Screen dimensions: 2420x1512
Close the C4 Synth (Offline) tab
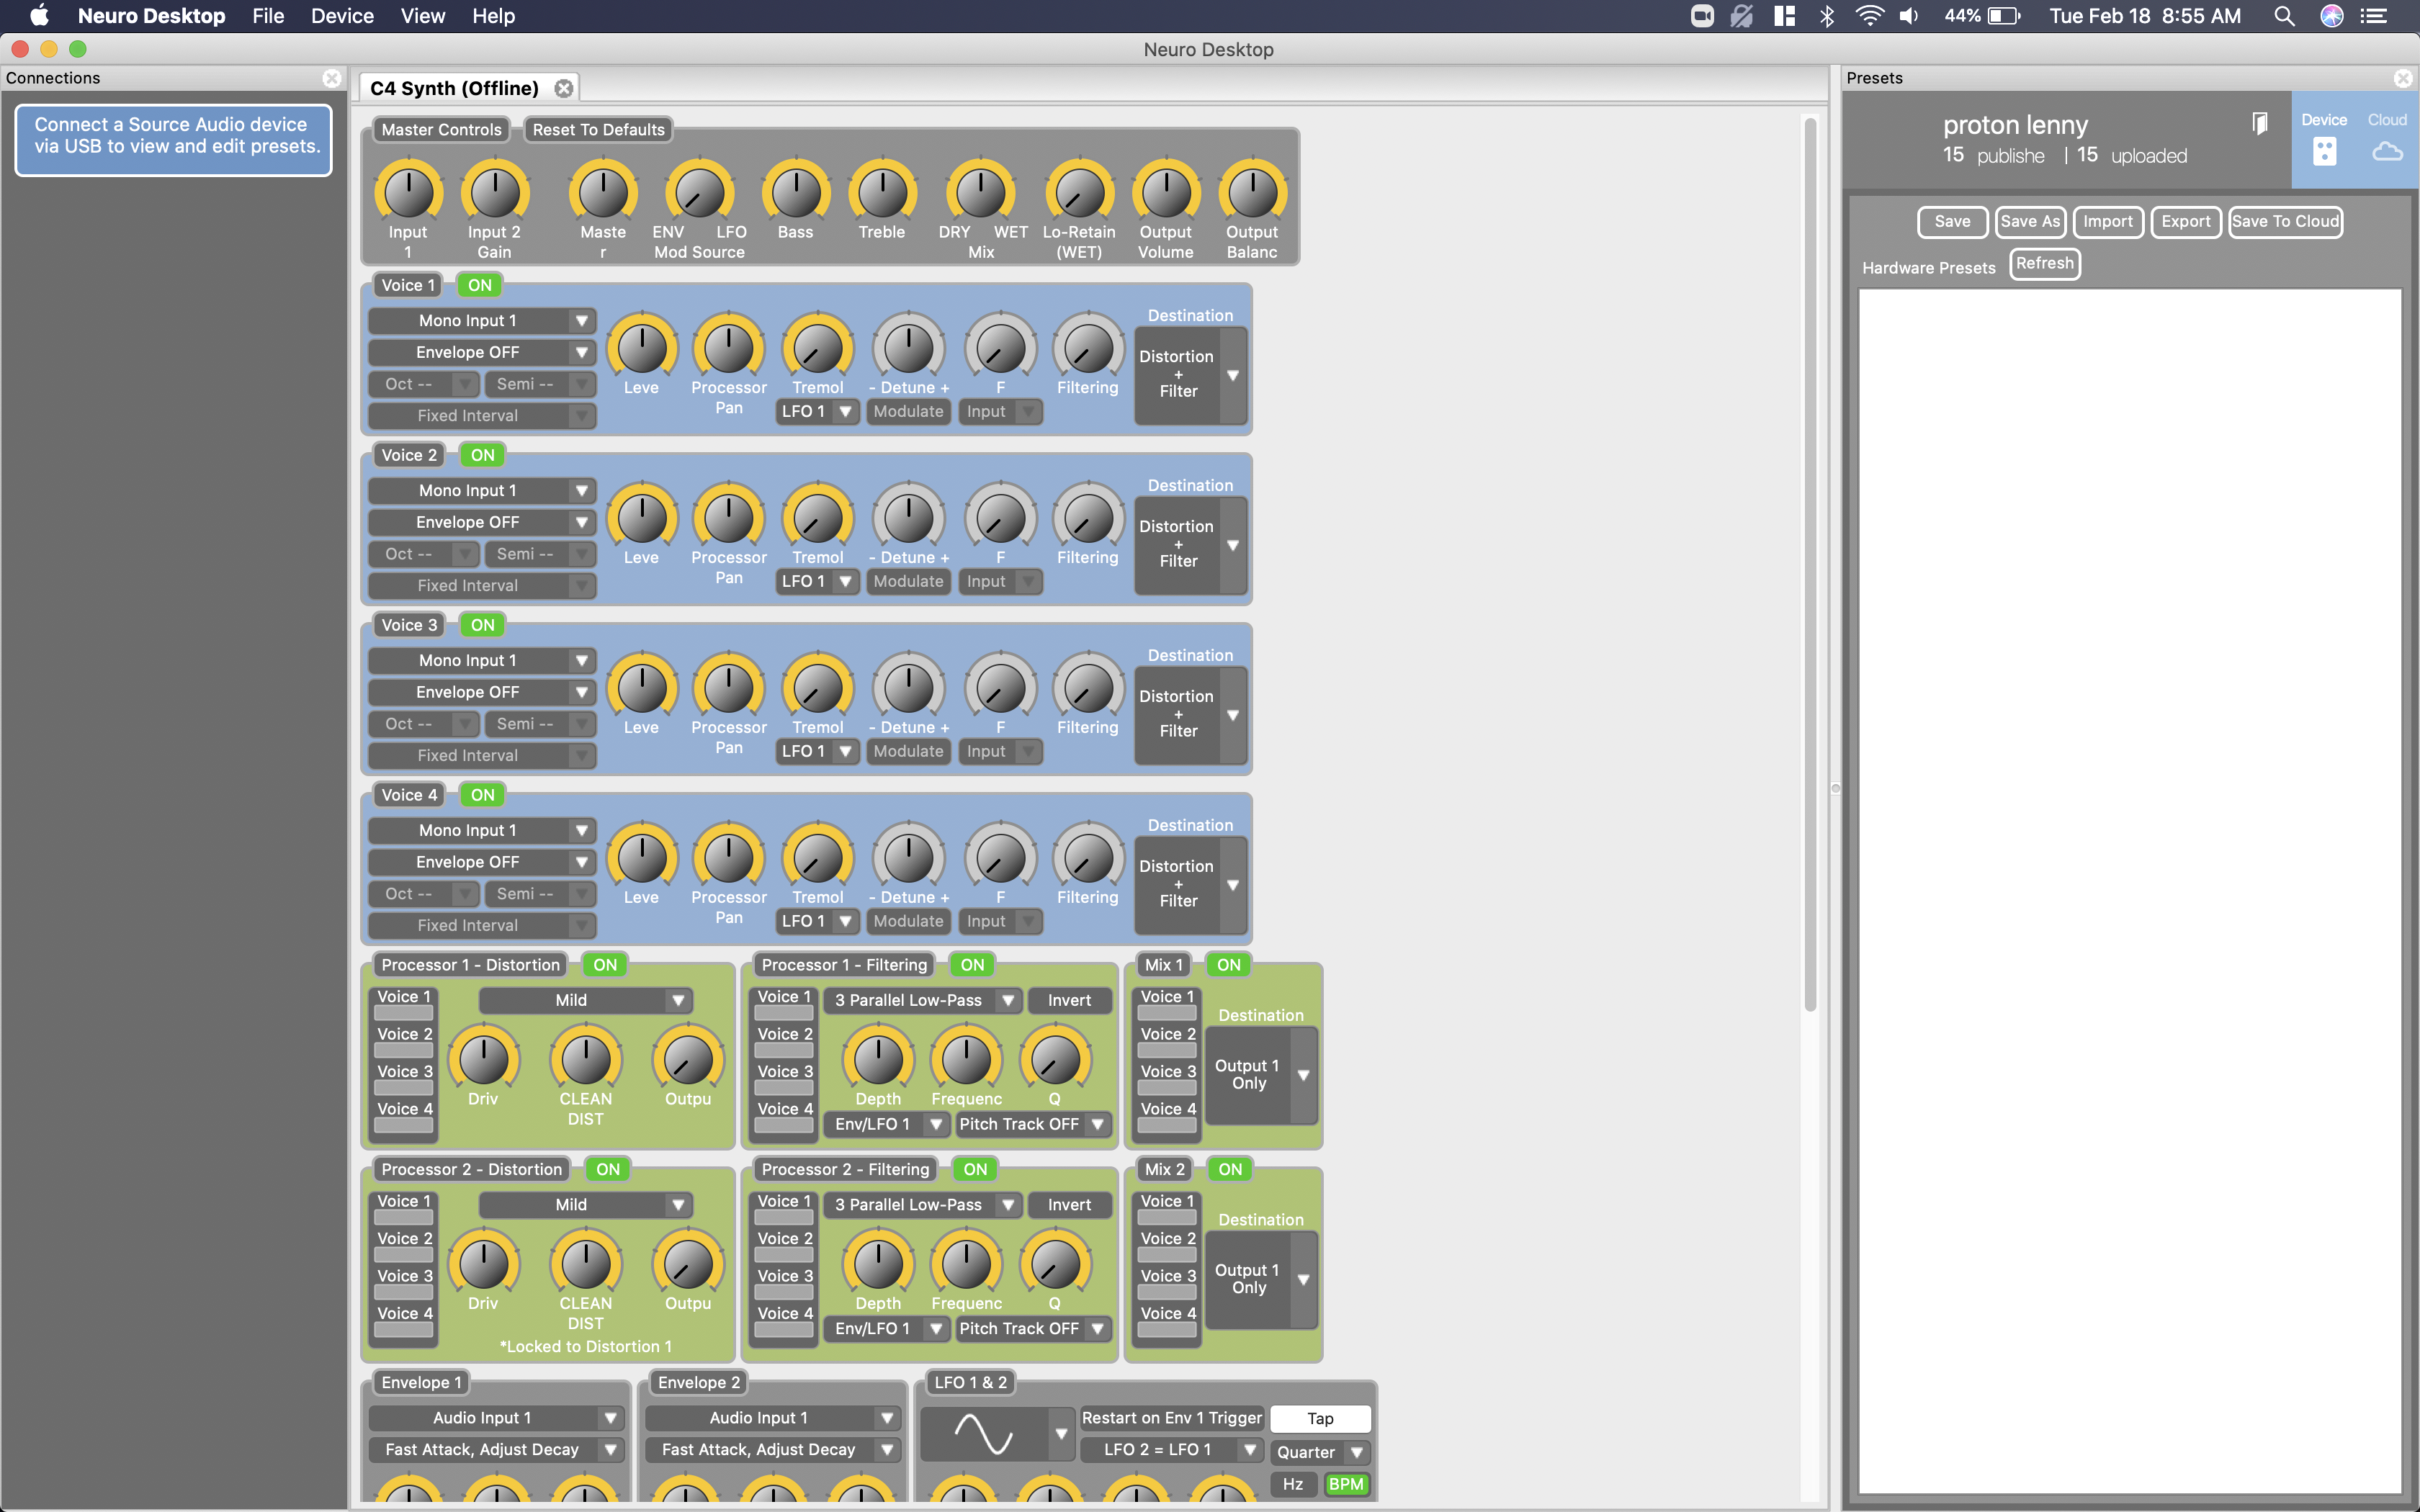(x=564, y=88)
